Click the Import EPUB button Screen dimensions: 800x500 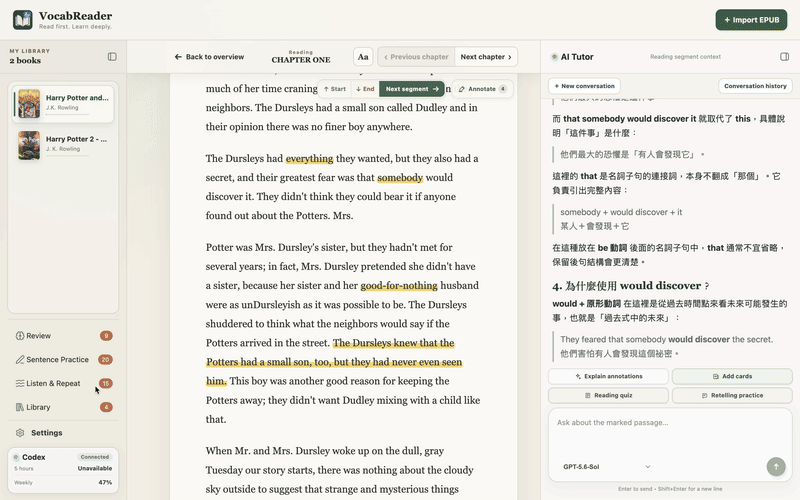751,20
